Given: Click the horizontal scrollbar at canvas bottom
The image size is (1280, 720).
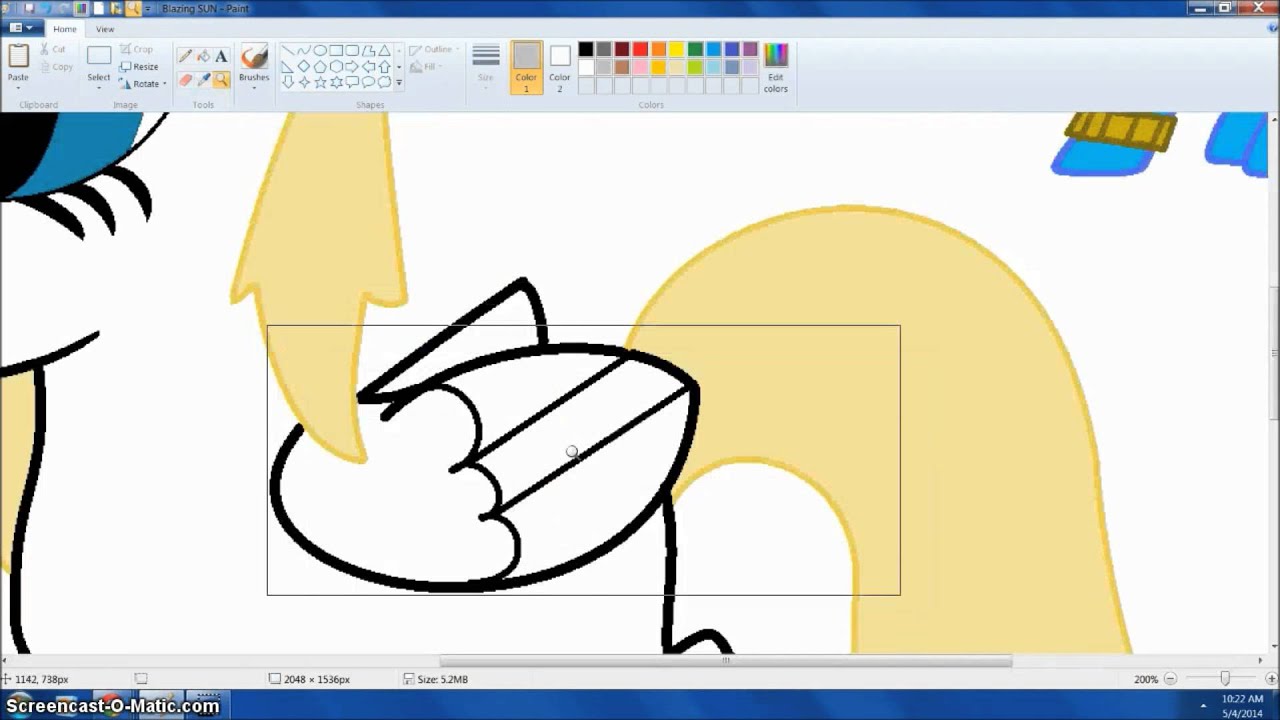Looking at the screenshot, I should 726,661.
